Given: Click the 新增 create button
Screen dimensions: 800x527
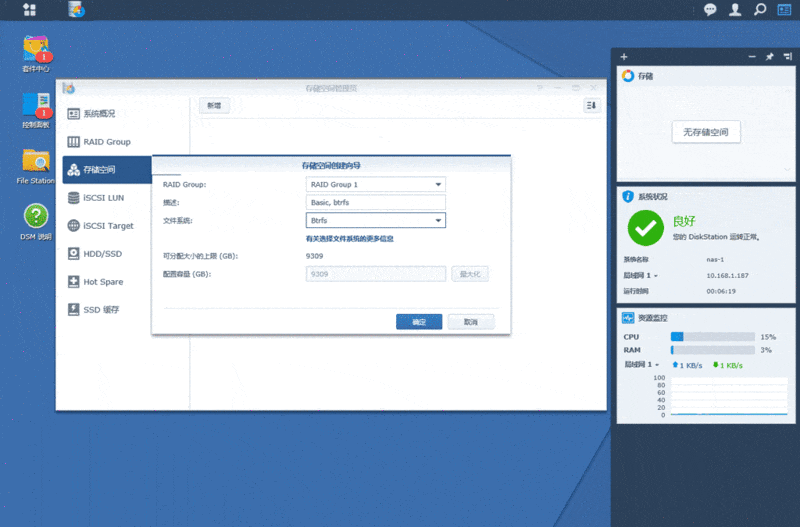Looking at the screenshot, I should (x=214, y=106).
